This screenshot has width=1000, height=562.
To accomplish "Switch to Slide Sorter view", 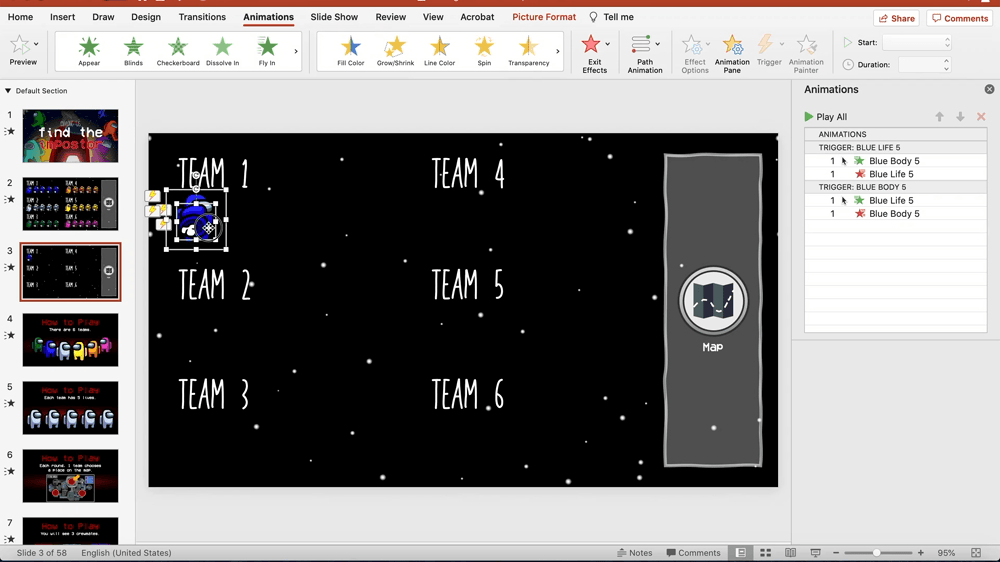I will pyautogui.click(x=765, y=553).
